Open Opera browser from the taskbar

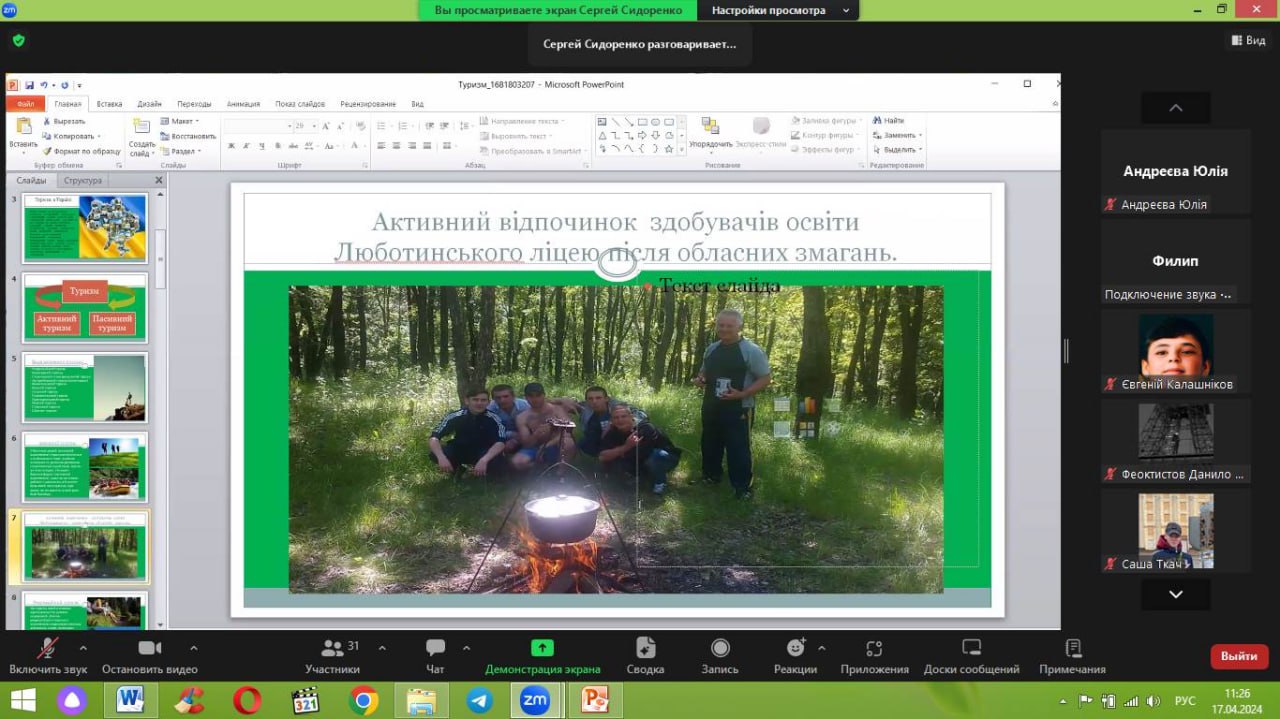point(247,700)
